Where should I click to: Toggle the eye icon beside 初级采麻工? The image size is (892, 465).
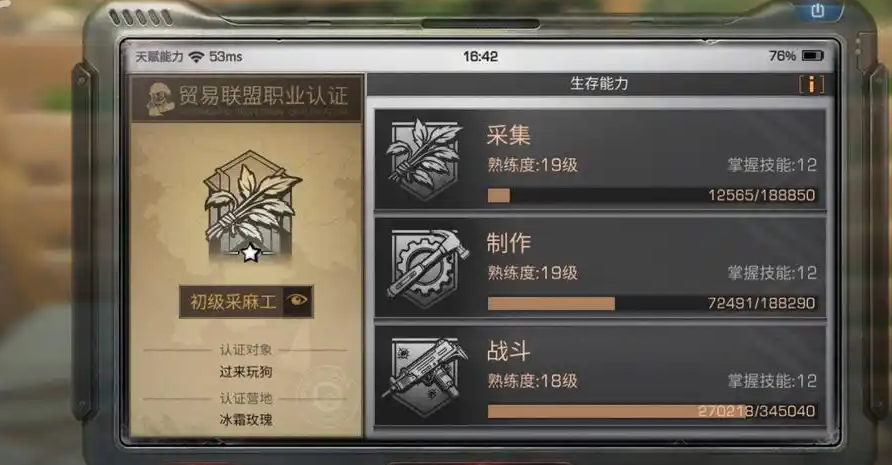(298, 300)
